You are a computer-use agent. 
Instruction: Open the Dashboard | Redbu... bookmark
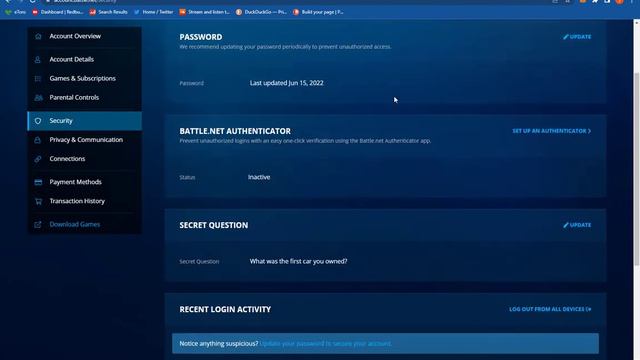pos(58,12)
